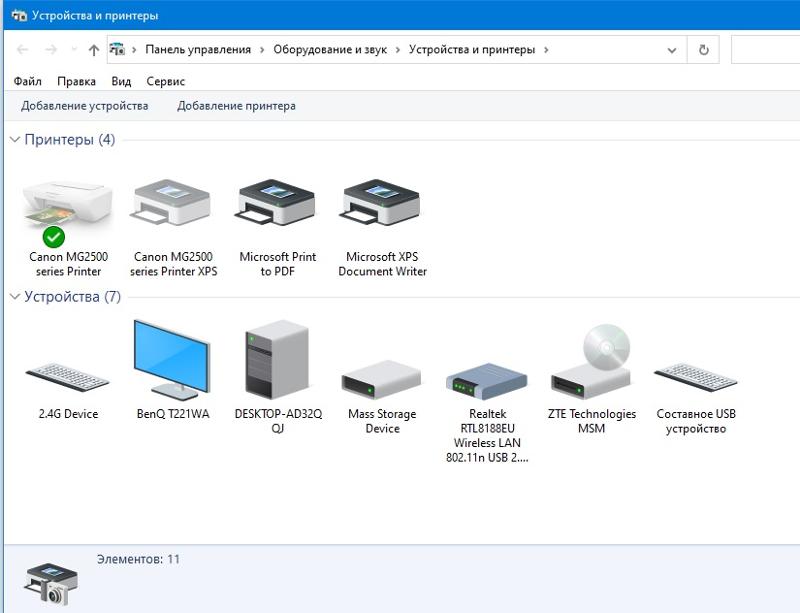Select the ZTE Technologies MSM disc drive icon
The width and height of the screenshot is (800, 613).
click(x=591, y=362)
